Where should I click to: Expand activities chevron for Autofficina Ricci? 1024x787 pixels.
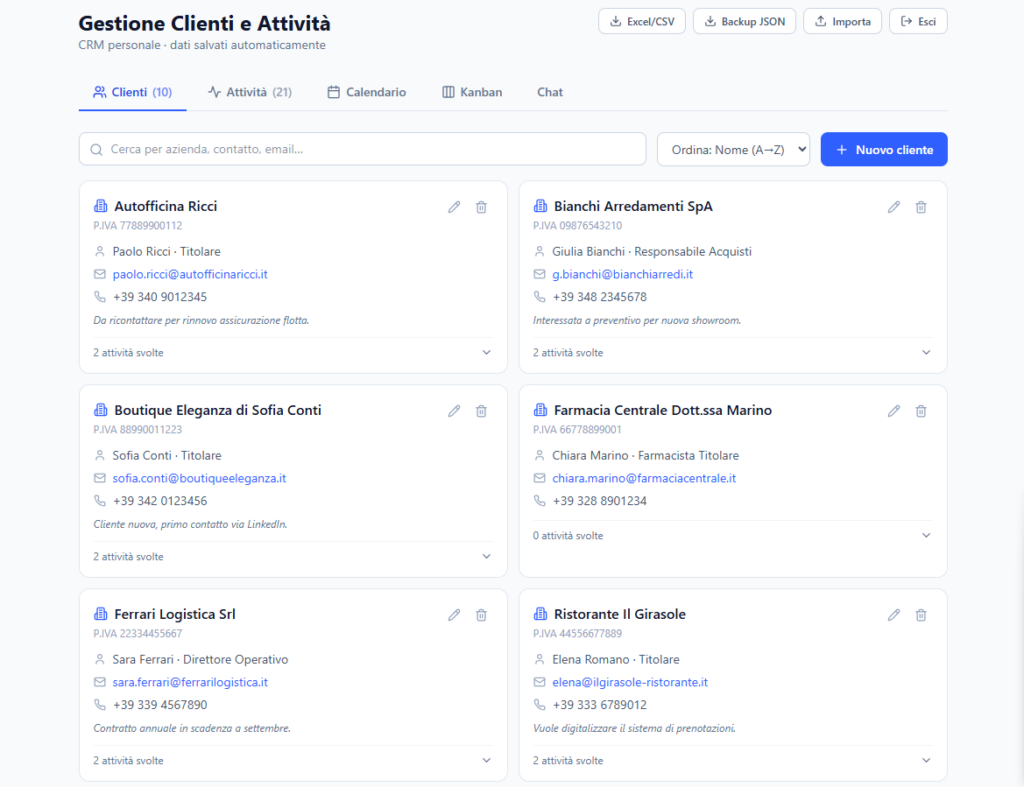(x=487, y=353)
